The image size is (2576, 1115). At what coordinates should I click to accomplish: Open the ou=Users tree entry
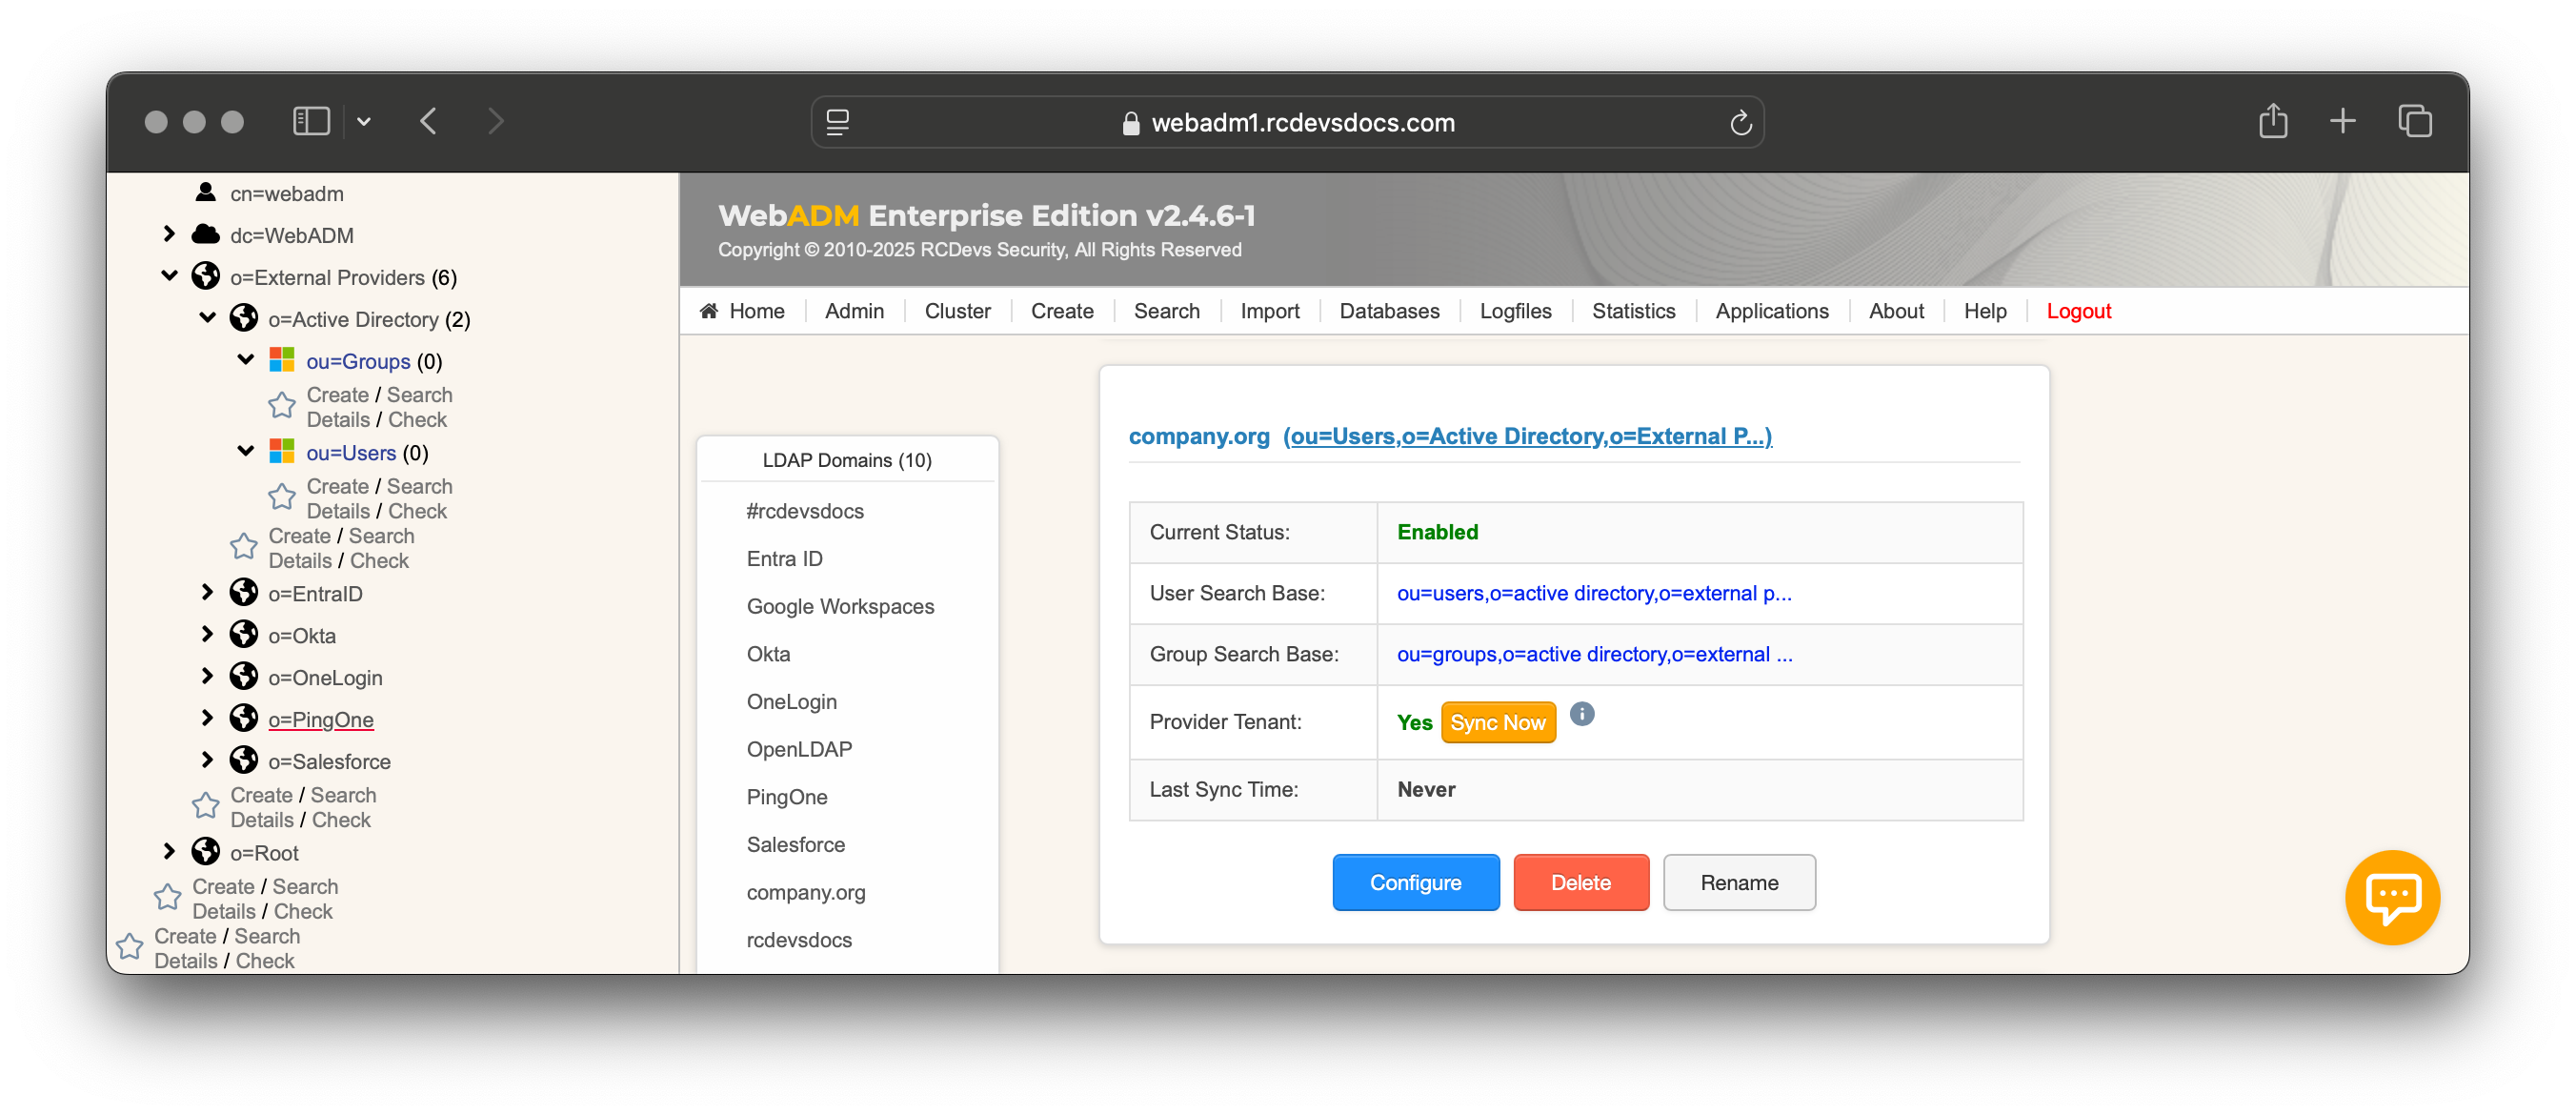click(351, 453)
